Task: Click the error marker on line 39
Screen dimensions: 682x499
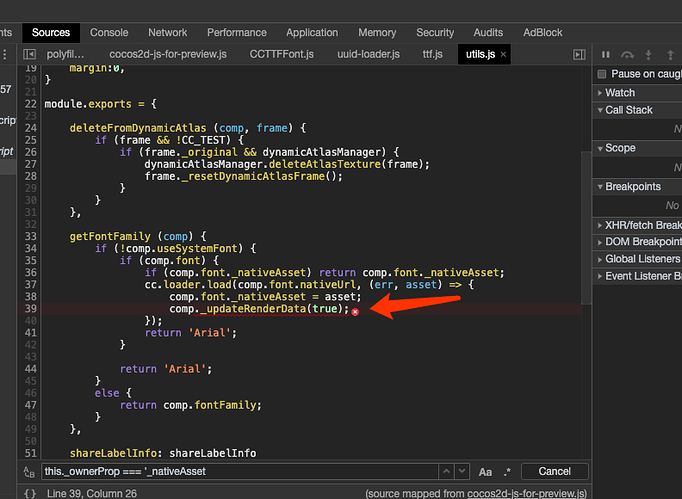Action: [x=355, y=312]
